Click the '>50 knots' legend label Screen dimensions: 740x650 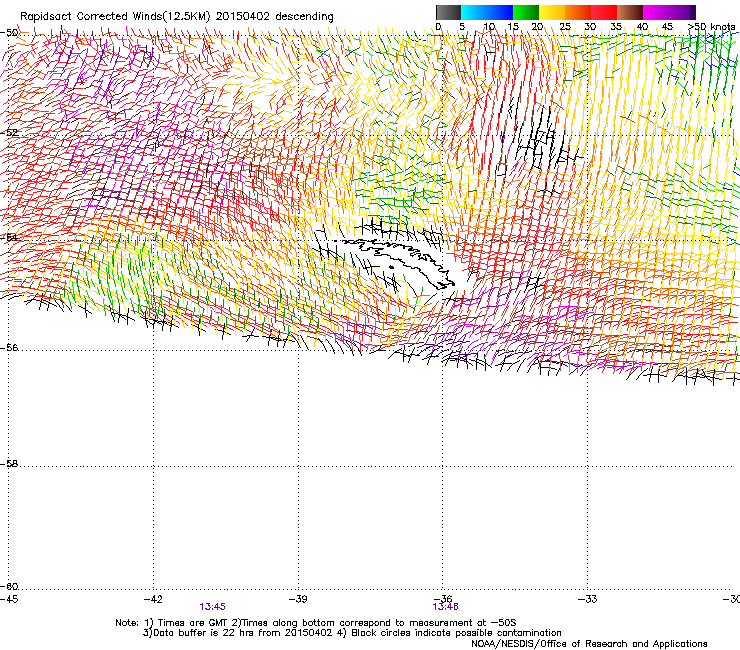[x=711, y=27]
